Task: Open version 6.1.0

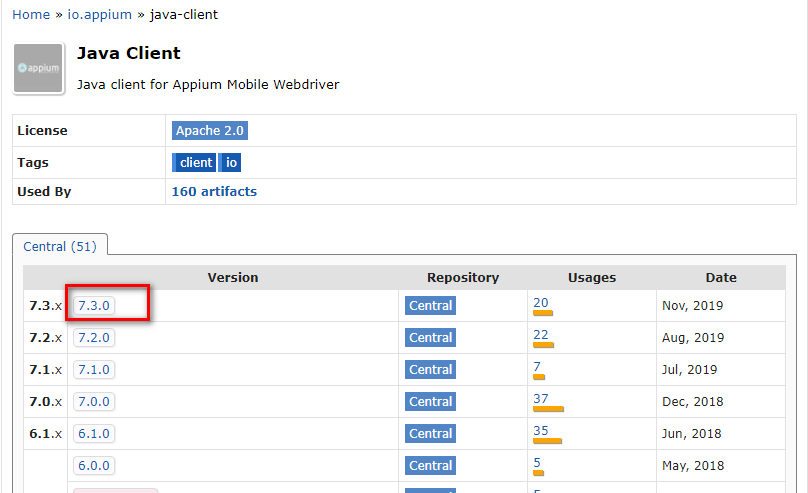Action: [x=94, y=433]
